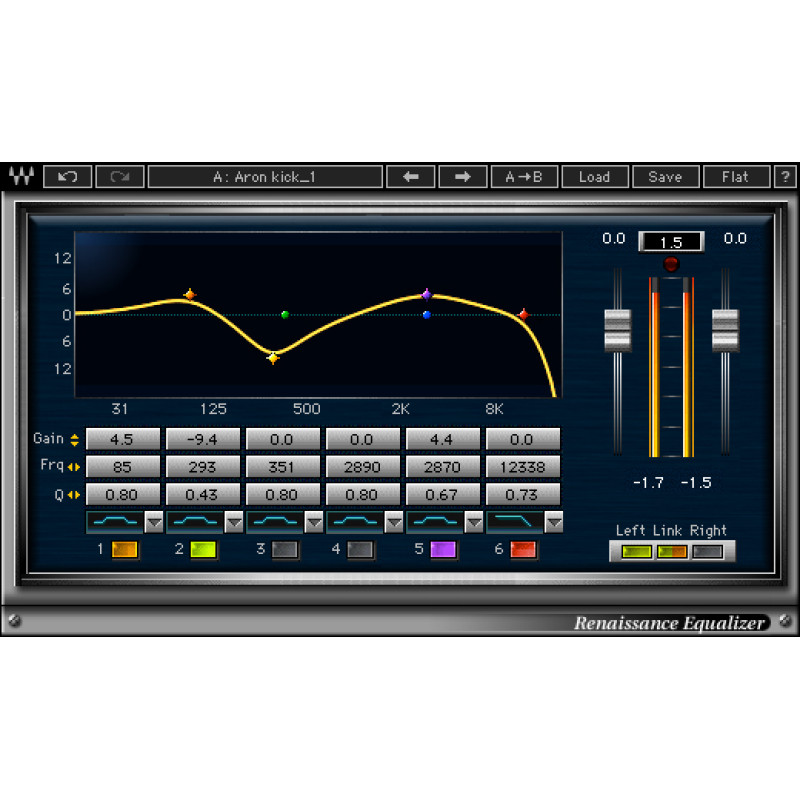Click the Waves logo icon
Screen dimensions: 800x800
point(21,176)
